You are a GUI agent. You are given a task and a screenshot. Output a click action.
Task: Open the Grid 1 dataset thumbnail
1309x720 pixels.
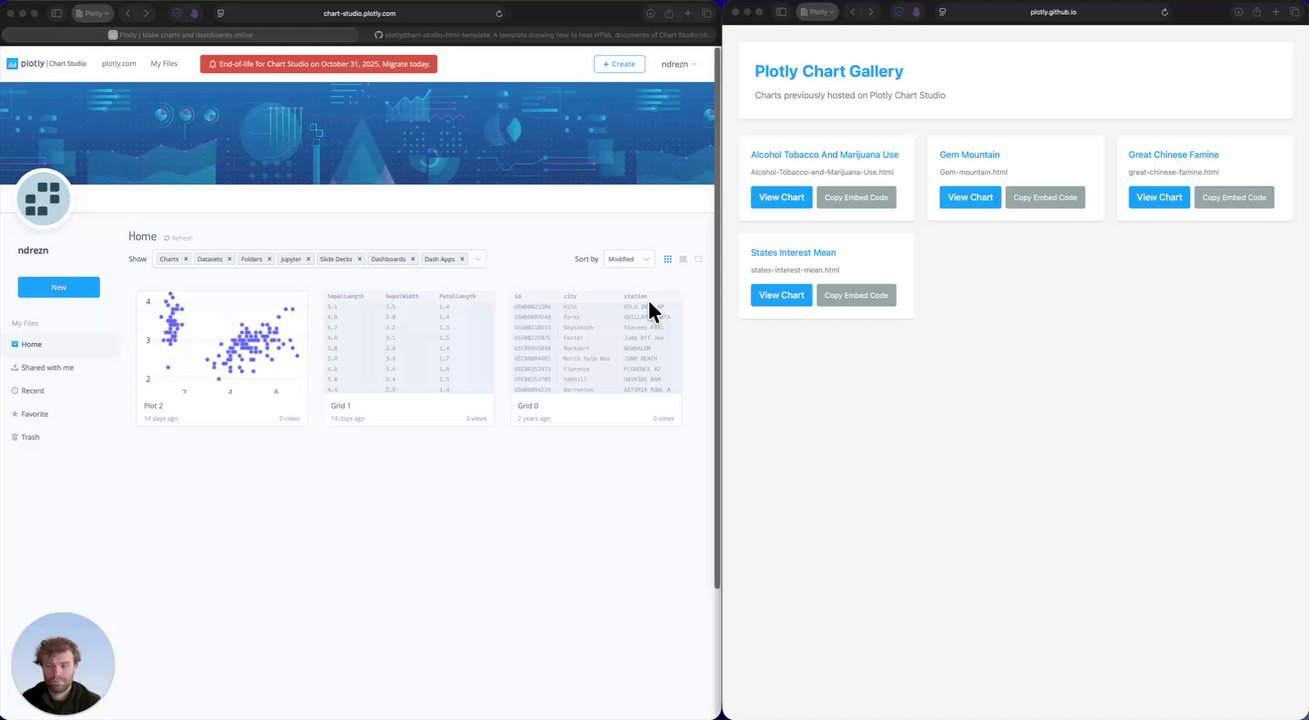[x=408, y=342]
